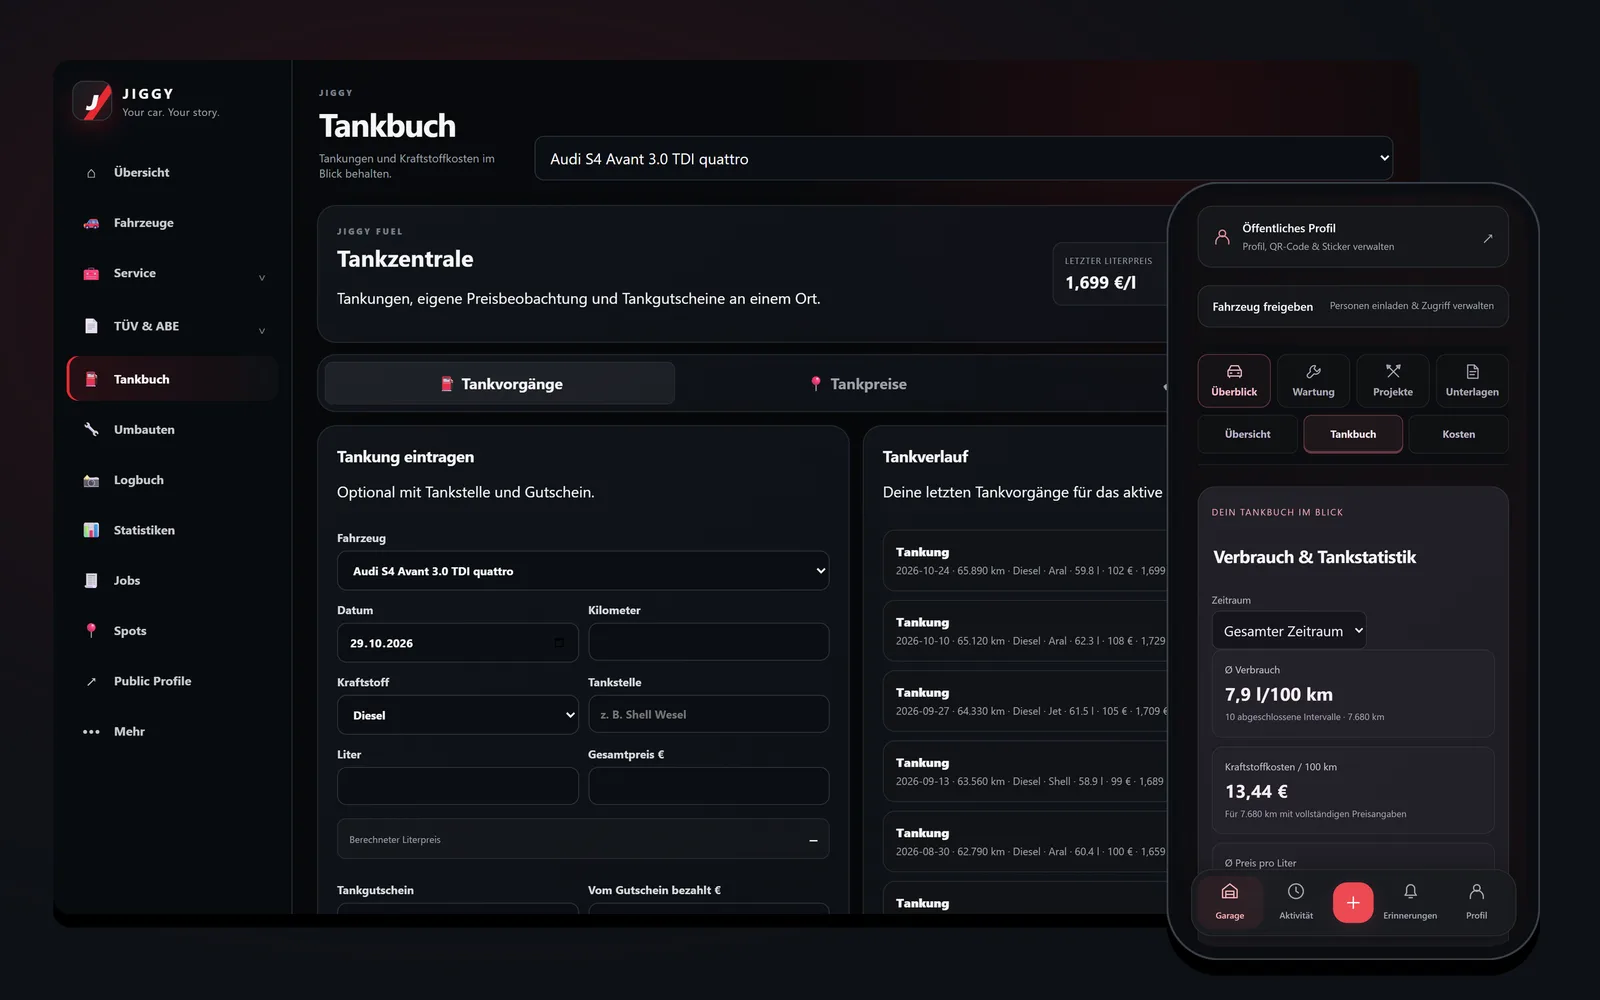Expand the Service submenu chevron
Image resolution: width=1600 pixels, height=1000 pixels.
[262, 277]
